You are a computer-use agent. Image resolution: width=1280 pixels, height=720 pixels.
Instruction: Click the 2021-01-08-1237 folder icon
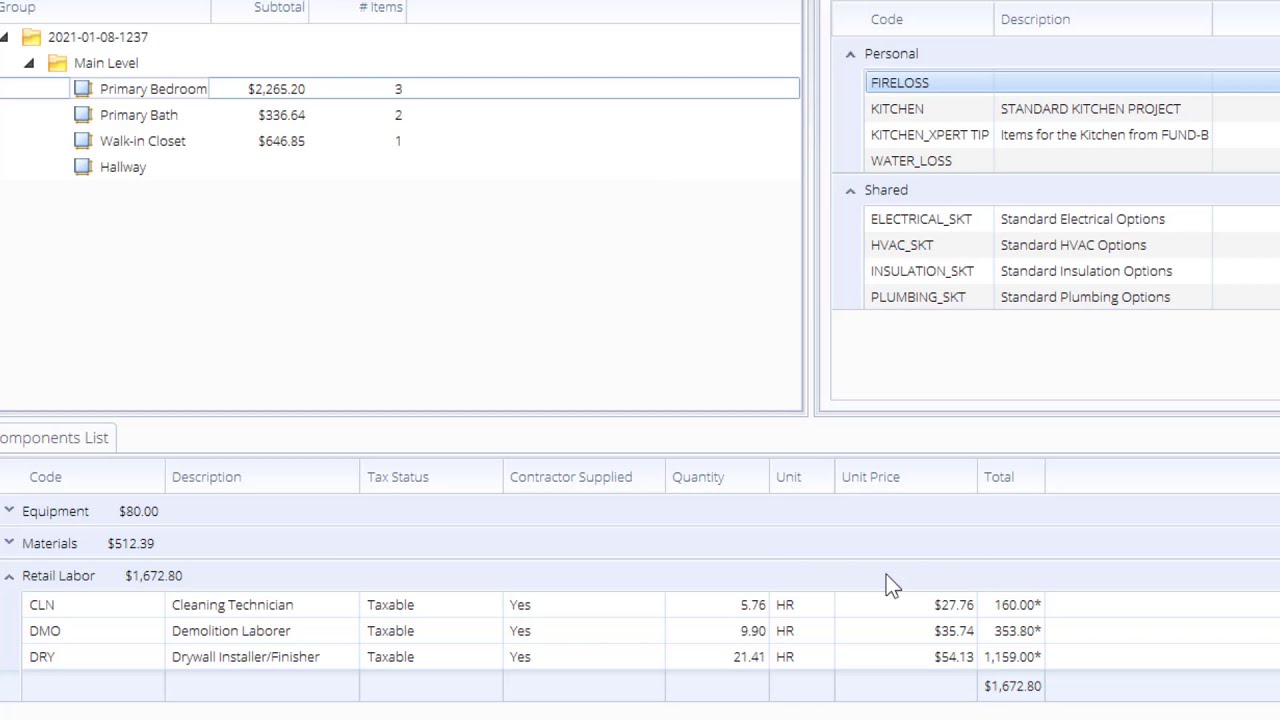tap(32, 37)
